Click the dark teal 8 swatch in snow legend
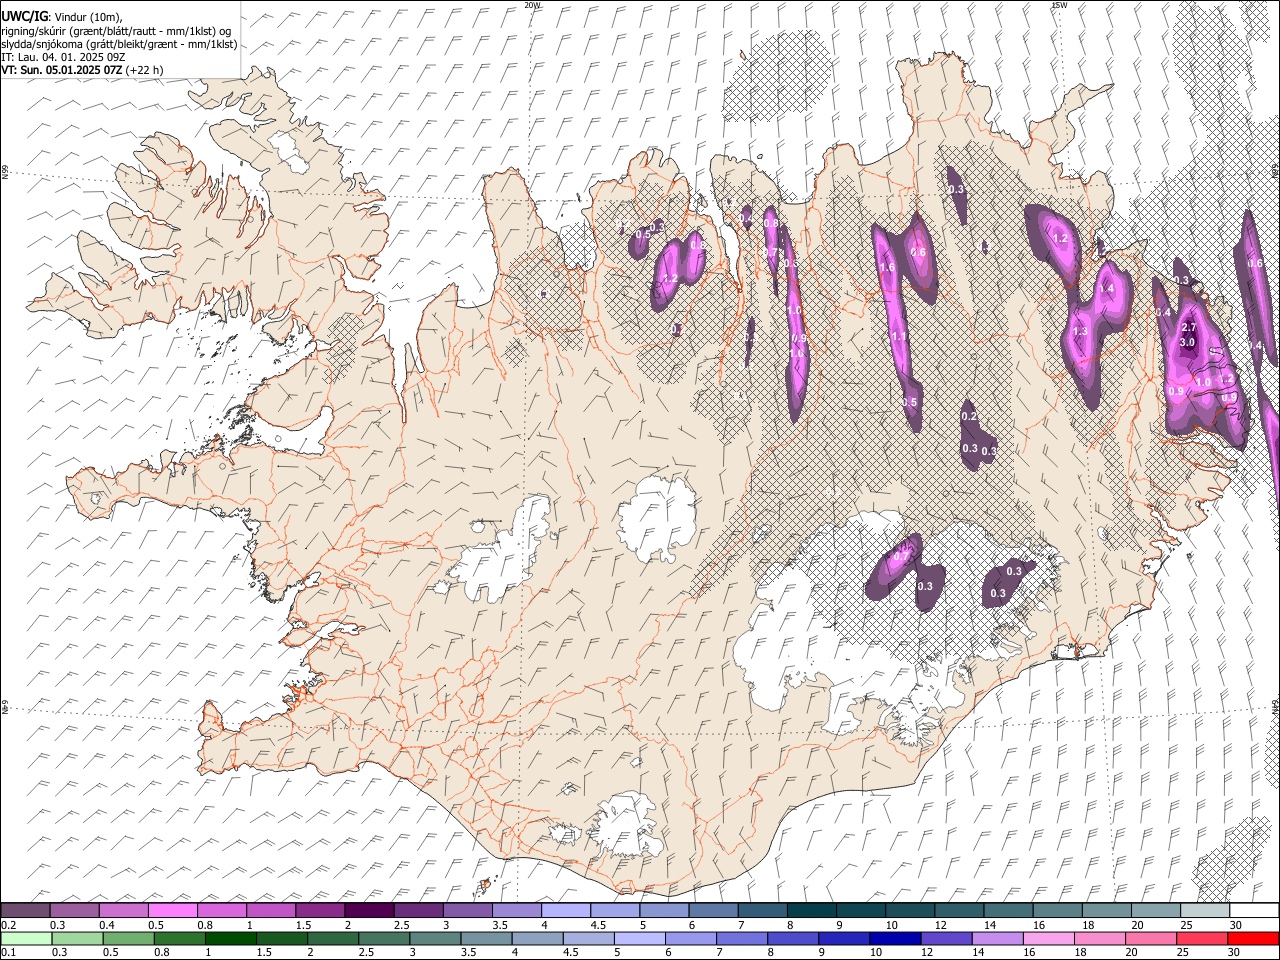This screenshot has height=960, width=1280. 811,911
